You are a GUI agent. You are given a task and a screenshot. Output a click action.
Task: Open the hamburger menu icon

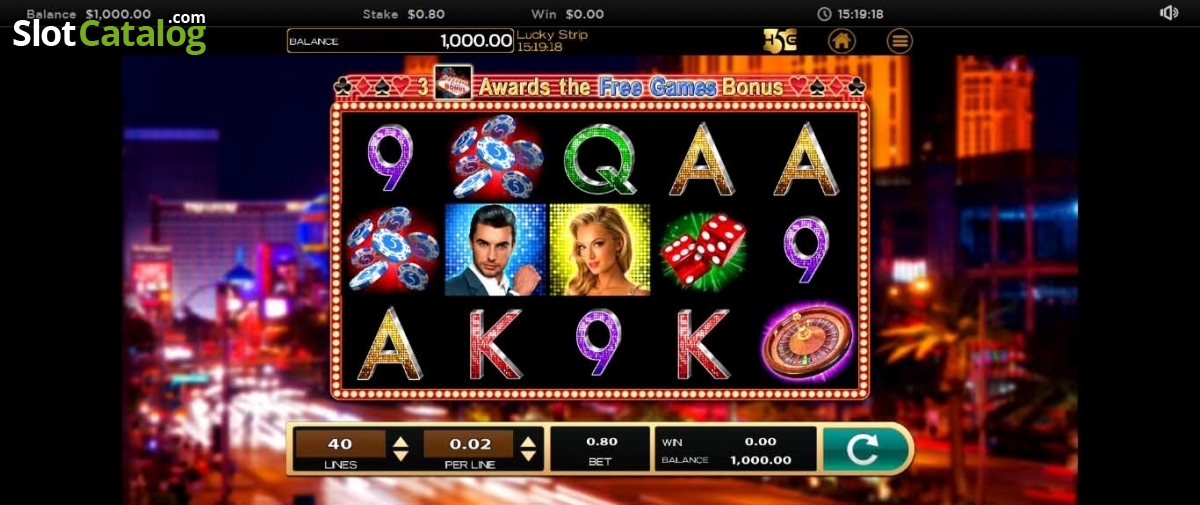899,41
